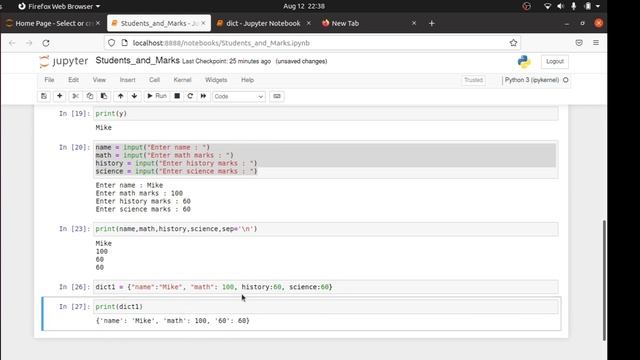Open a new browser tab with plus

(431, 23)
